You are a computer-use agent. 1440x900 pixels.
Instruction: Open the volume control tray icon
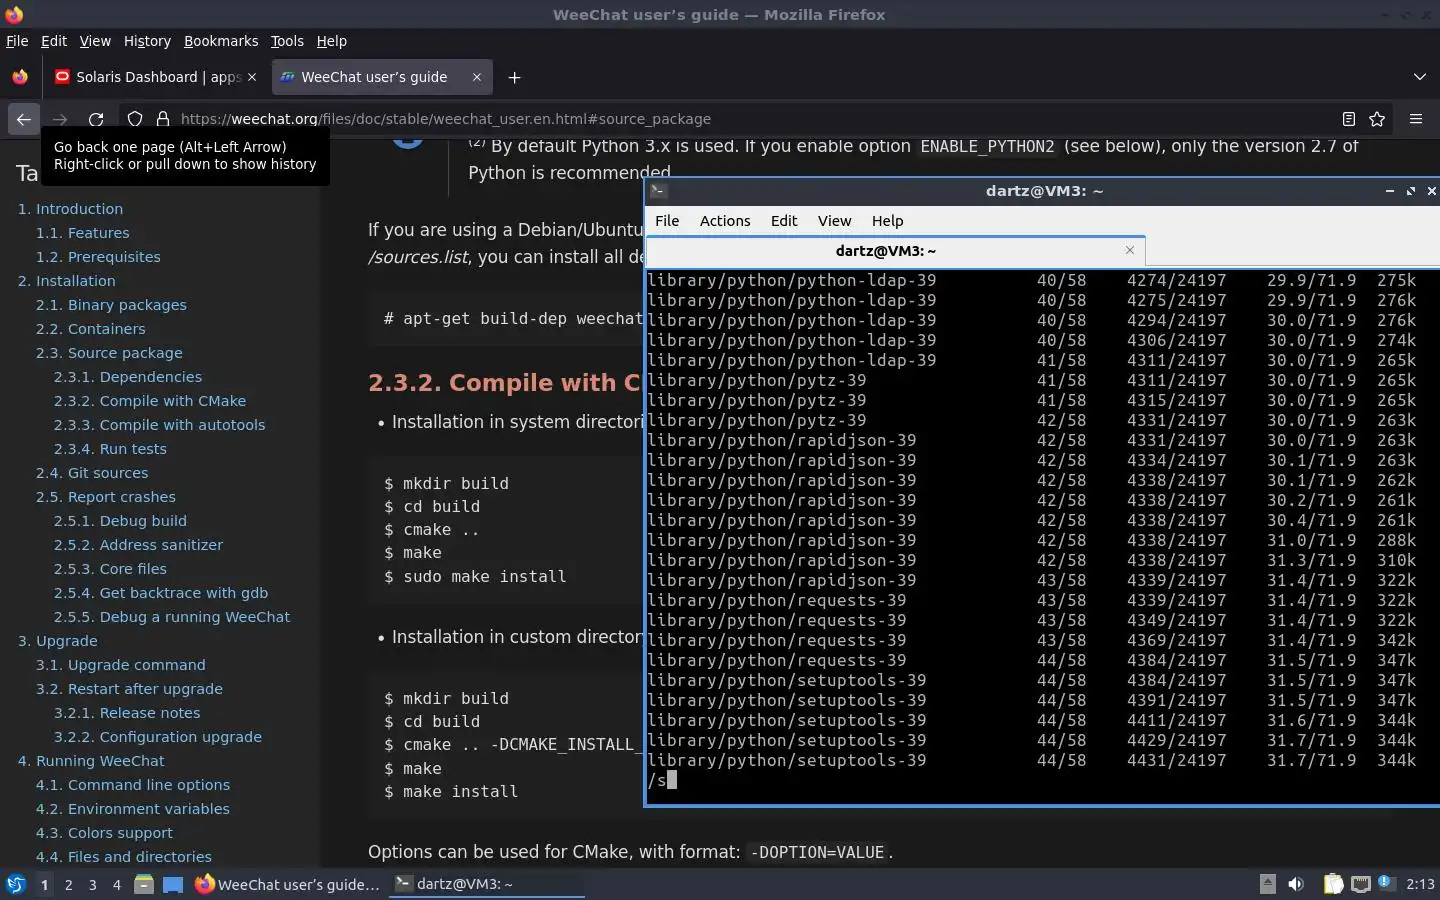1296,884
